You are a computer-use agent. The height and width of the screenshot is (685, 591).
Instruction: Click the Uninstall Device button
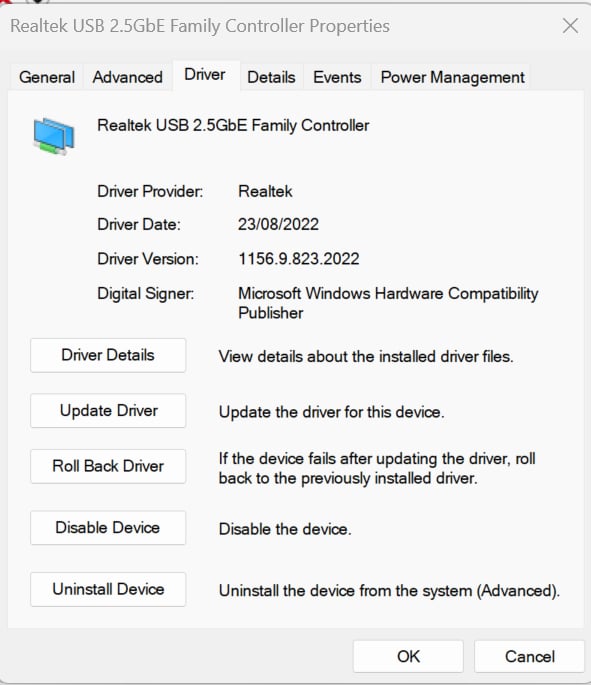point(108,589)
